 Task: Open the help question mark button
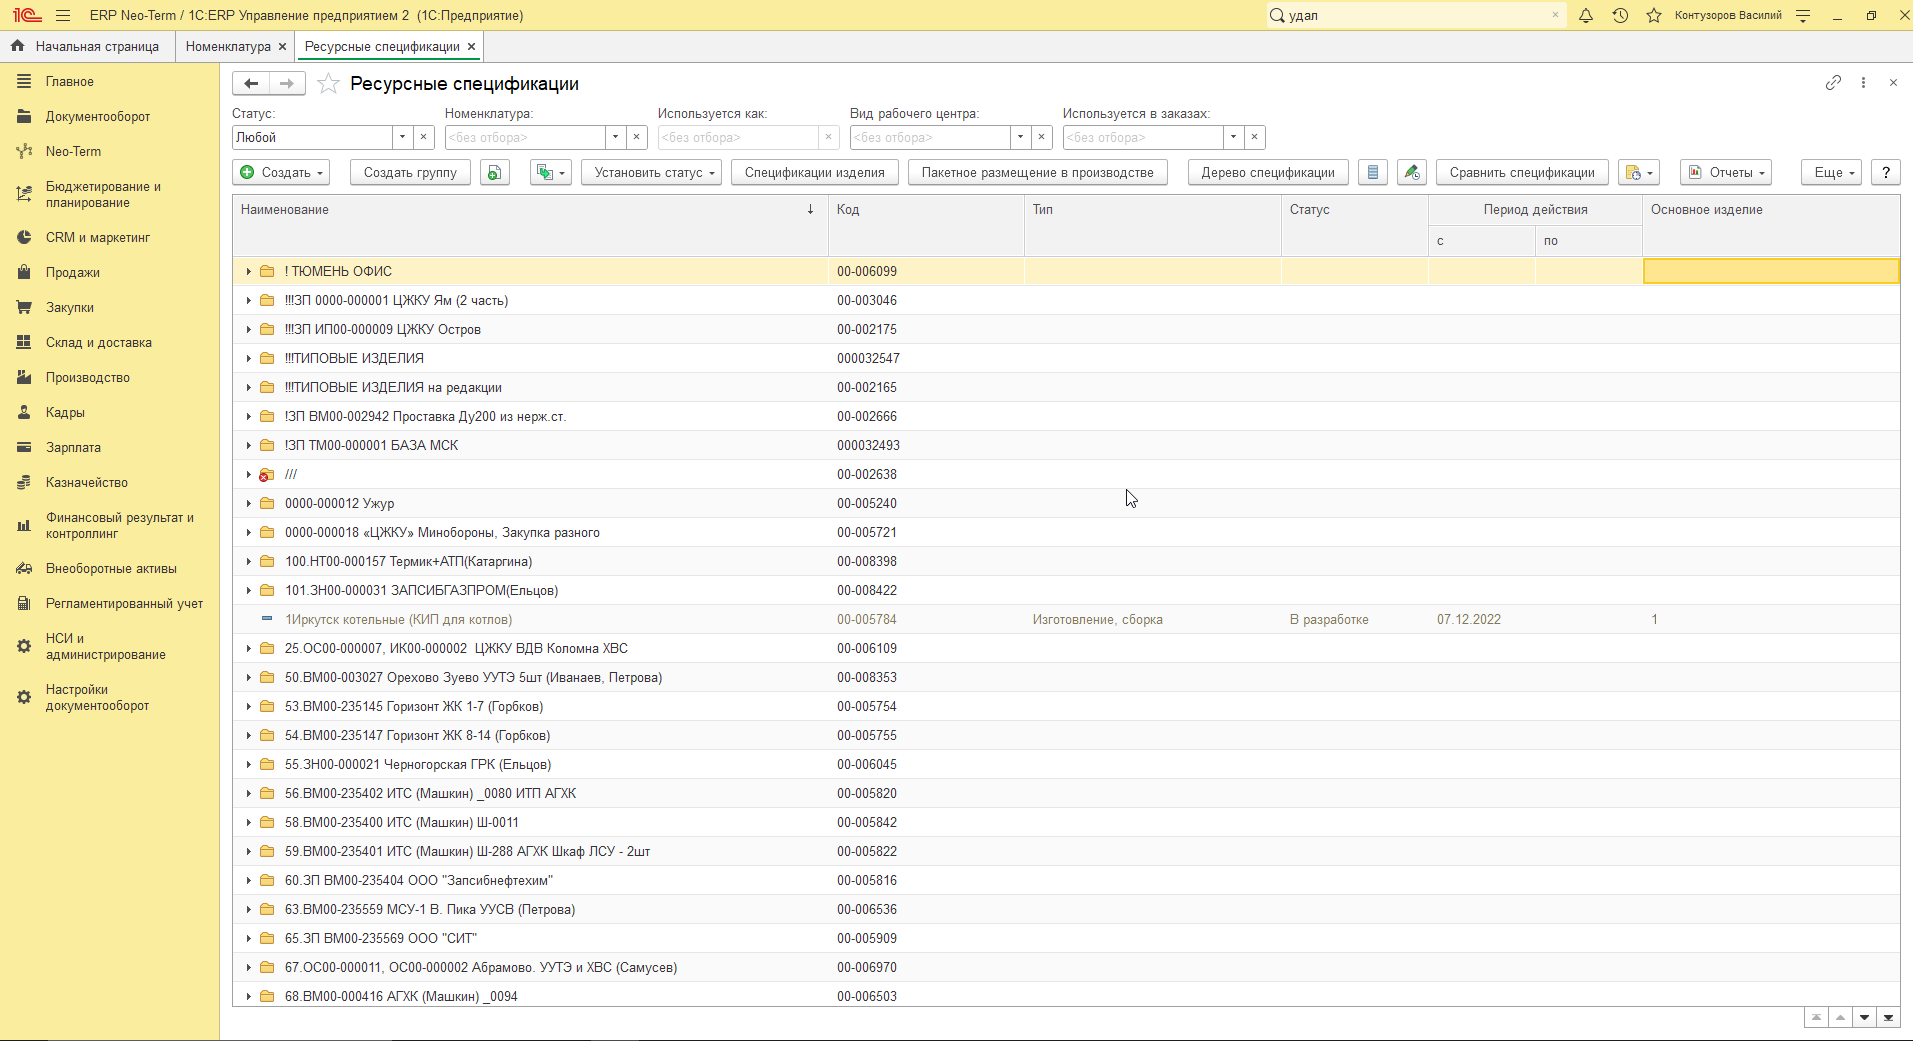click(1886, 173)
